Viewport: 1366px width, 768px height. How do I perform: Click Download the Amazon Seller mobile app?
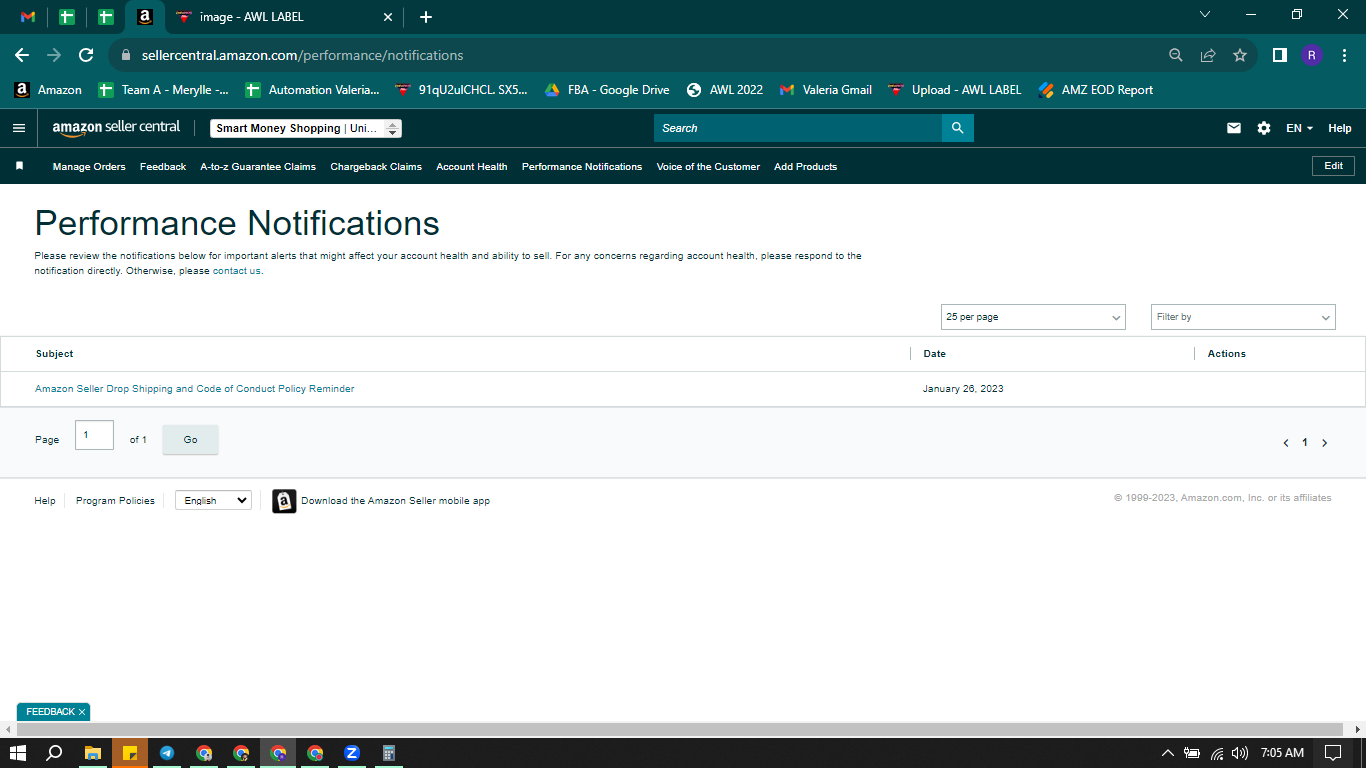[395, 501]
